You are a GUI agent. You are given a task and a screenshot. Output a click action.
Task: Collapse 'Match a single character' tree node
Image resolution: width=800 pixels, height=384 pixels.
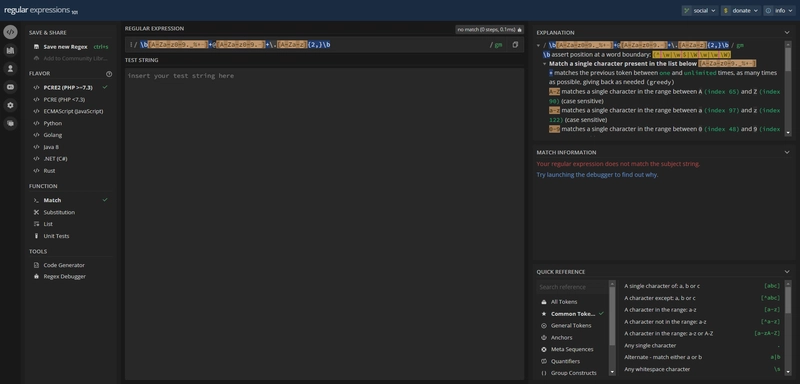point(545,64)
